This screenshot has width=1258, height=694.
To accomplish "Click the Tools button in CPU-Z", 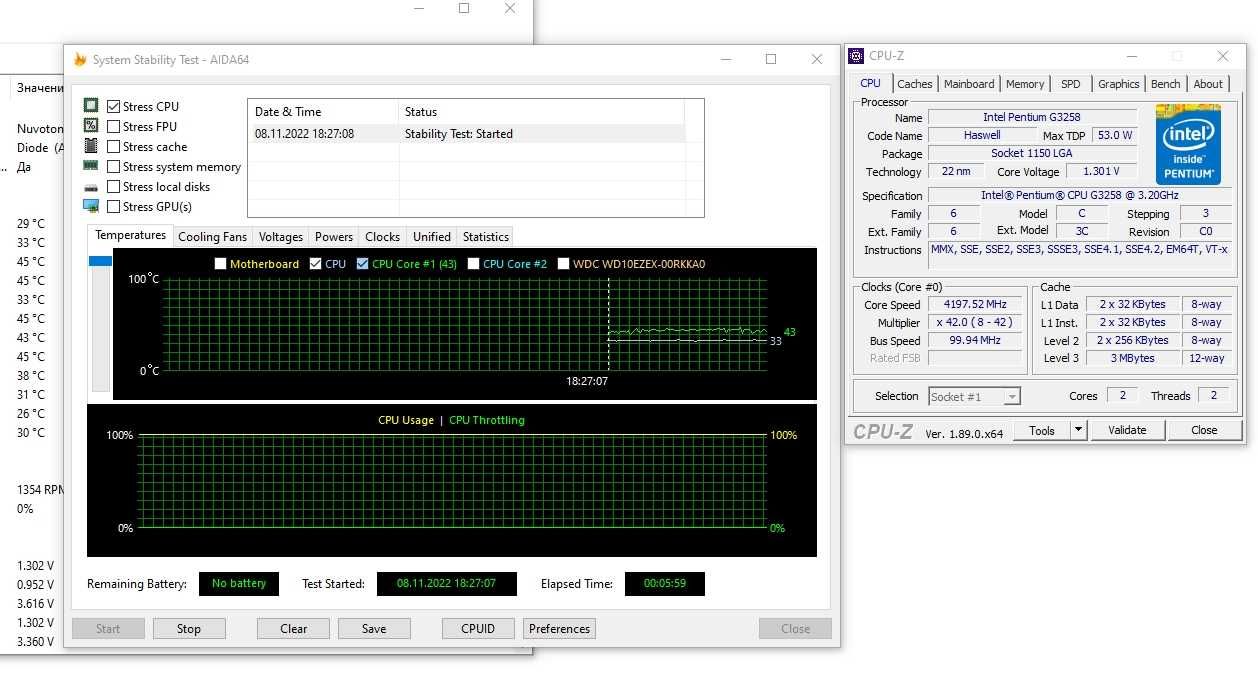I will (1042, 430).
